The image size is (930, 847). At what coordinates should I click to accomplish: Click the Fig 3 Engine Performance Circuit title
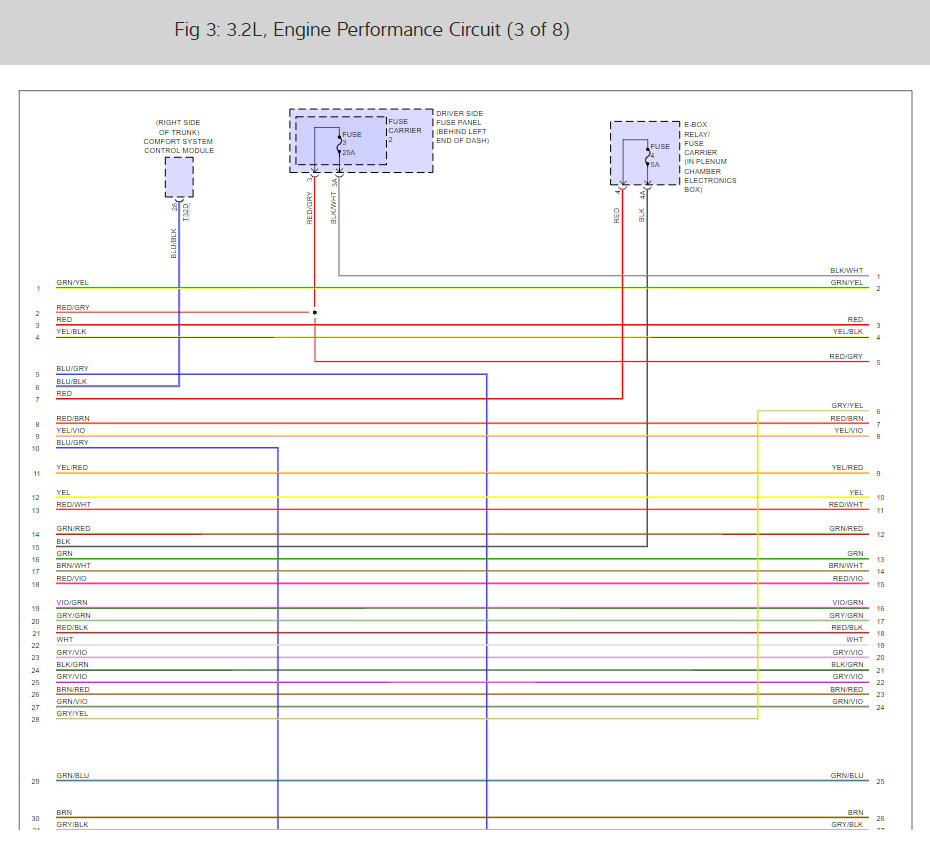point(372,30)
